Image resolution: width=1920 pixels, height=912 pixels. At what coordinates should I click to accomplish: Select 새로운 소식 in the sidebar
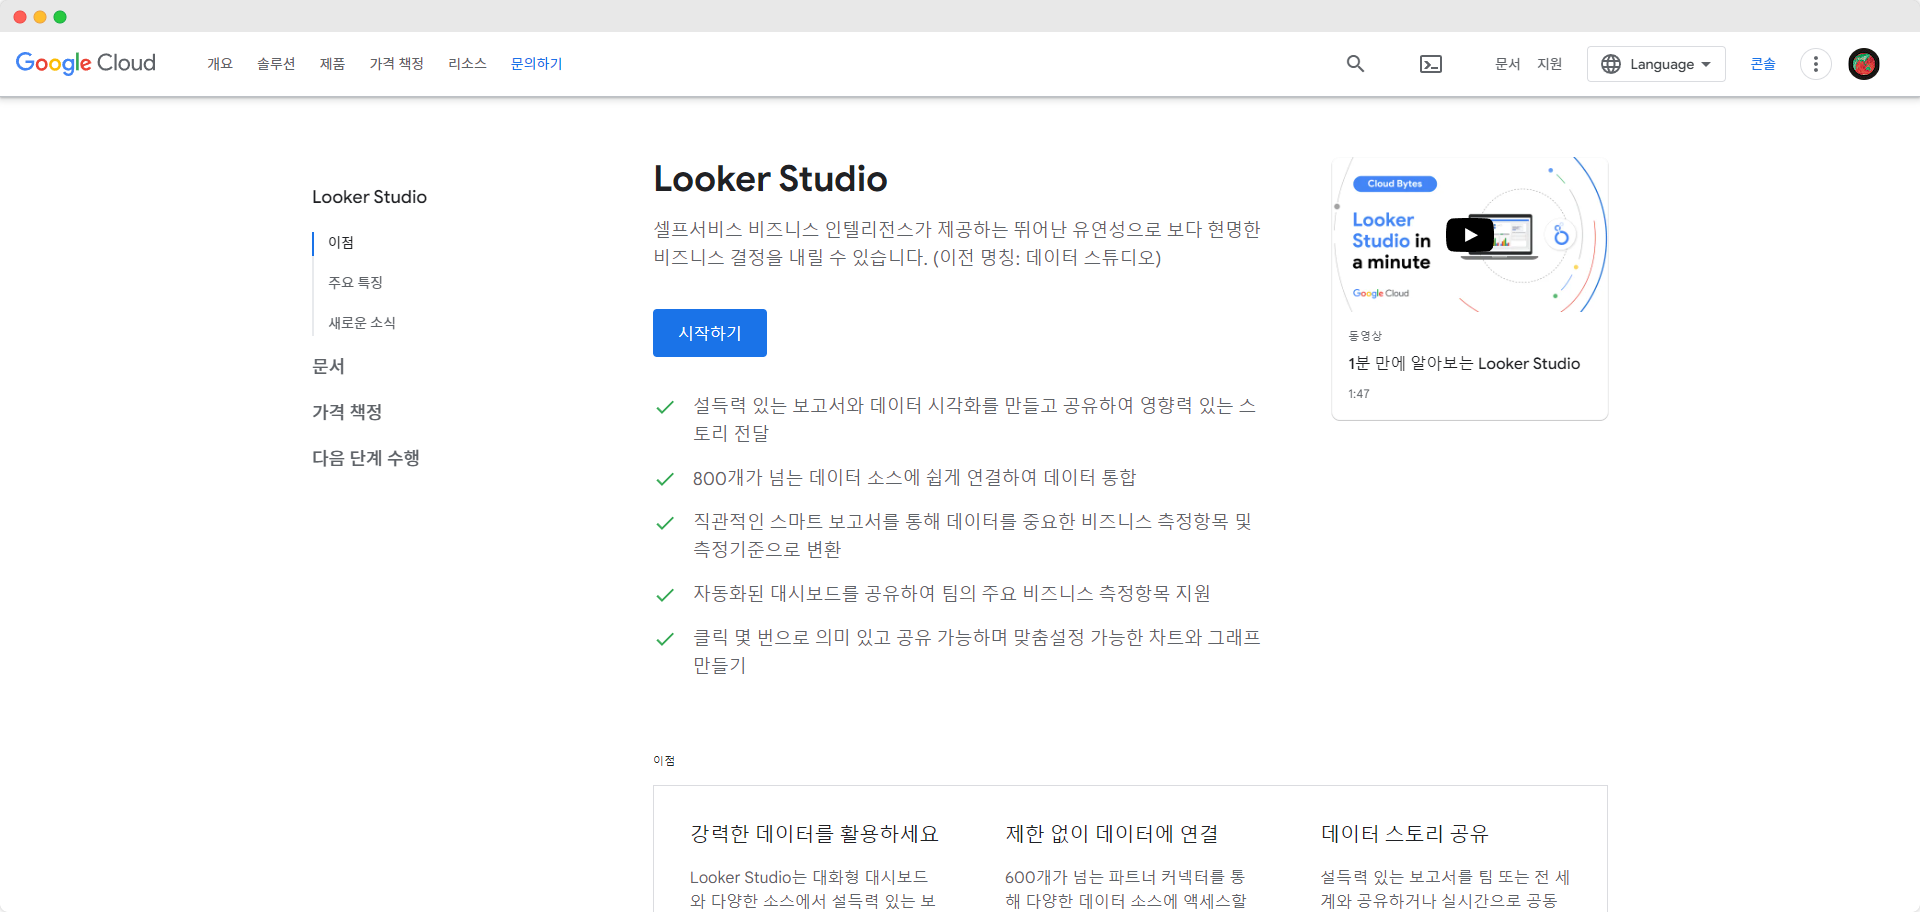pos(362,323)
